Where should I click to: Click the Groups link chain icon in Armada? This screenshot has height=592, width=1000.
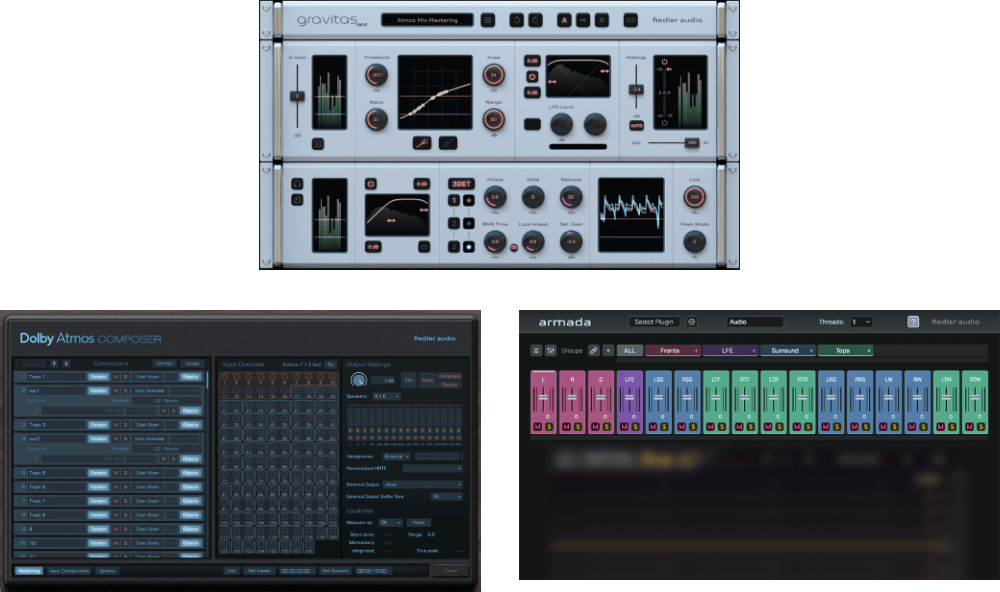[x=593, y=350]
